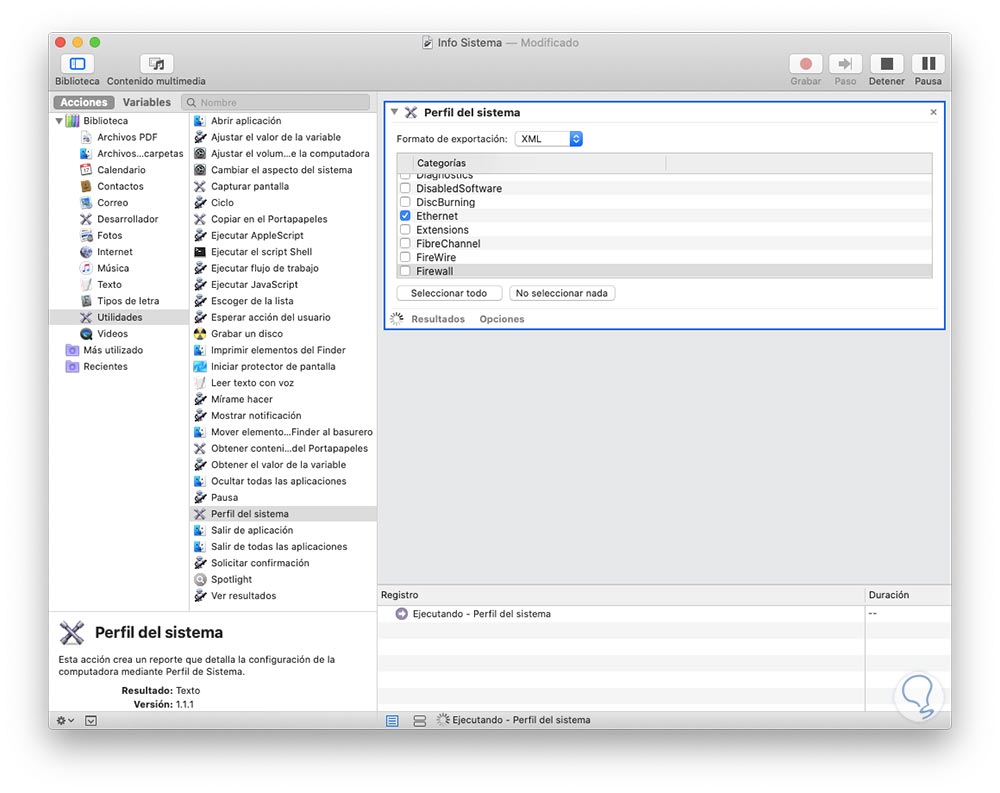Select the Tipos de letra category icon
Viewport: 1000px width, 793px height.
[x=86, y=301]
